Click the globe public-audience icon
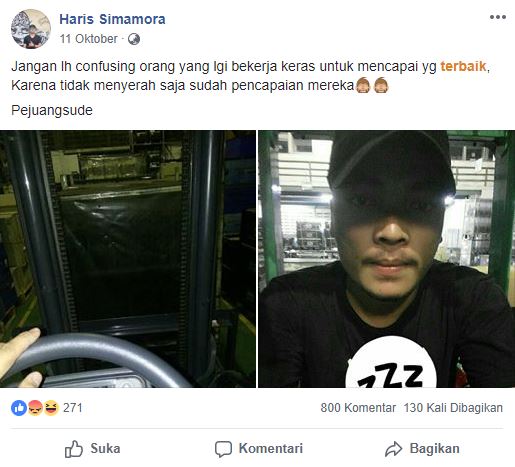This screenshot has height=467, width=515. (134, 39)
